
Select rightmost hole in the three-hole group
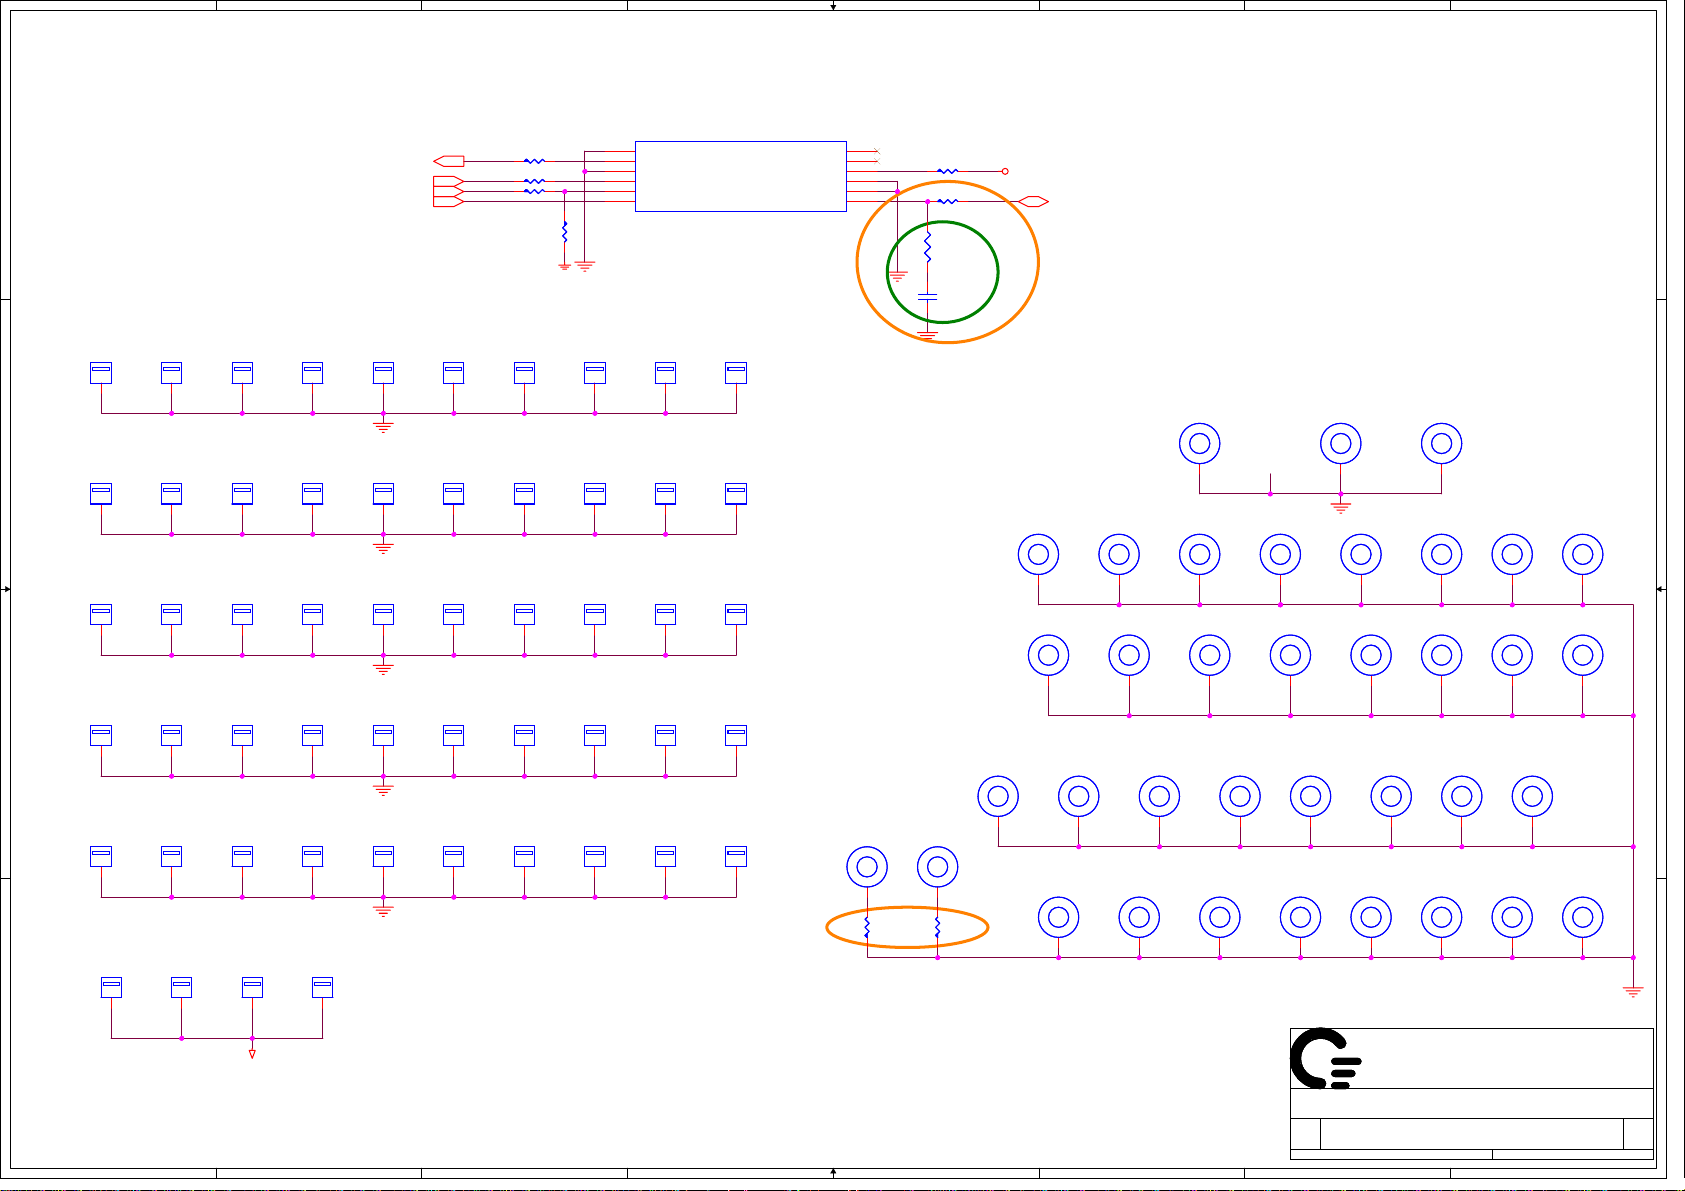pos(1442,443)
